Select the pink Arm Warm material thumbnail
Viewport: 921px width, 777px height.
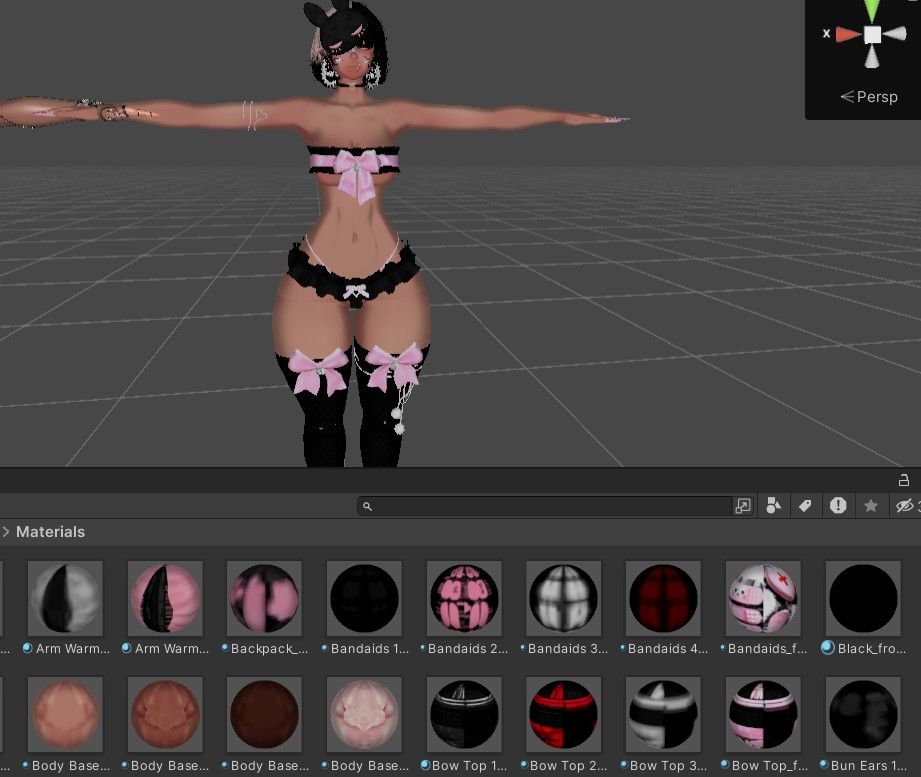coord(165,598)
